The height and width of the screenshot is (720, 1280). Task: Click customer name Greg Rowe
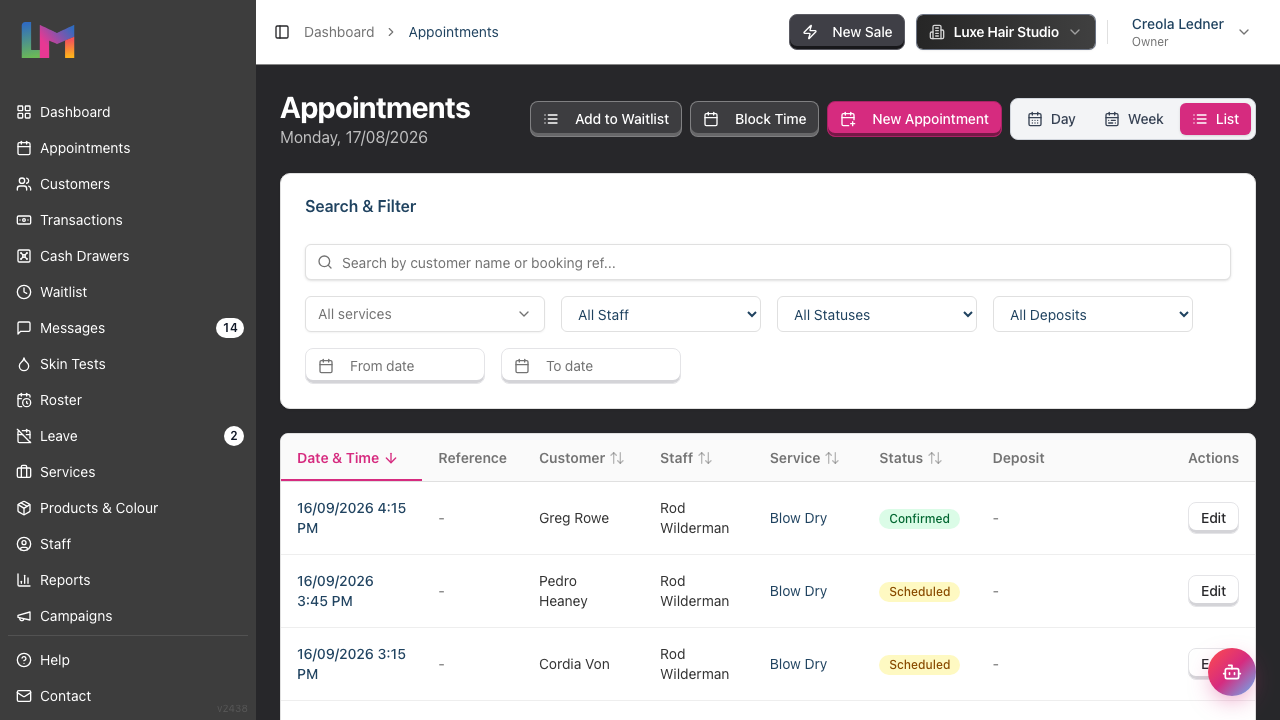(574, 518)
